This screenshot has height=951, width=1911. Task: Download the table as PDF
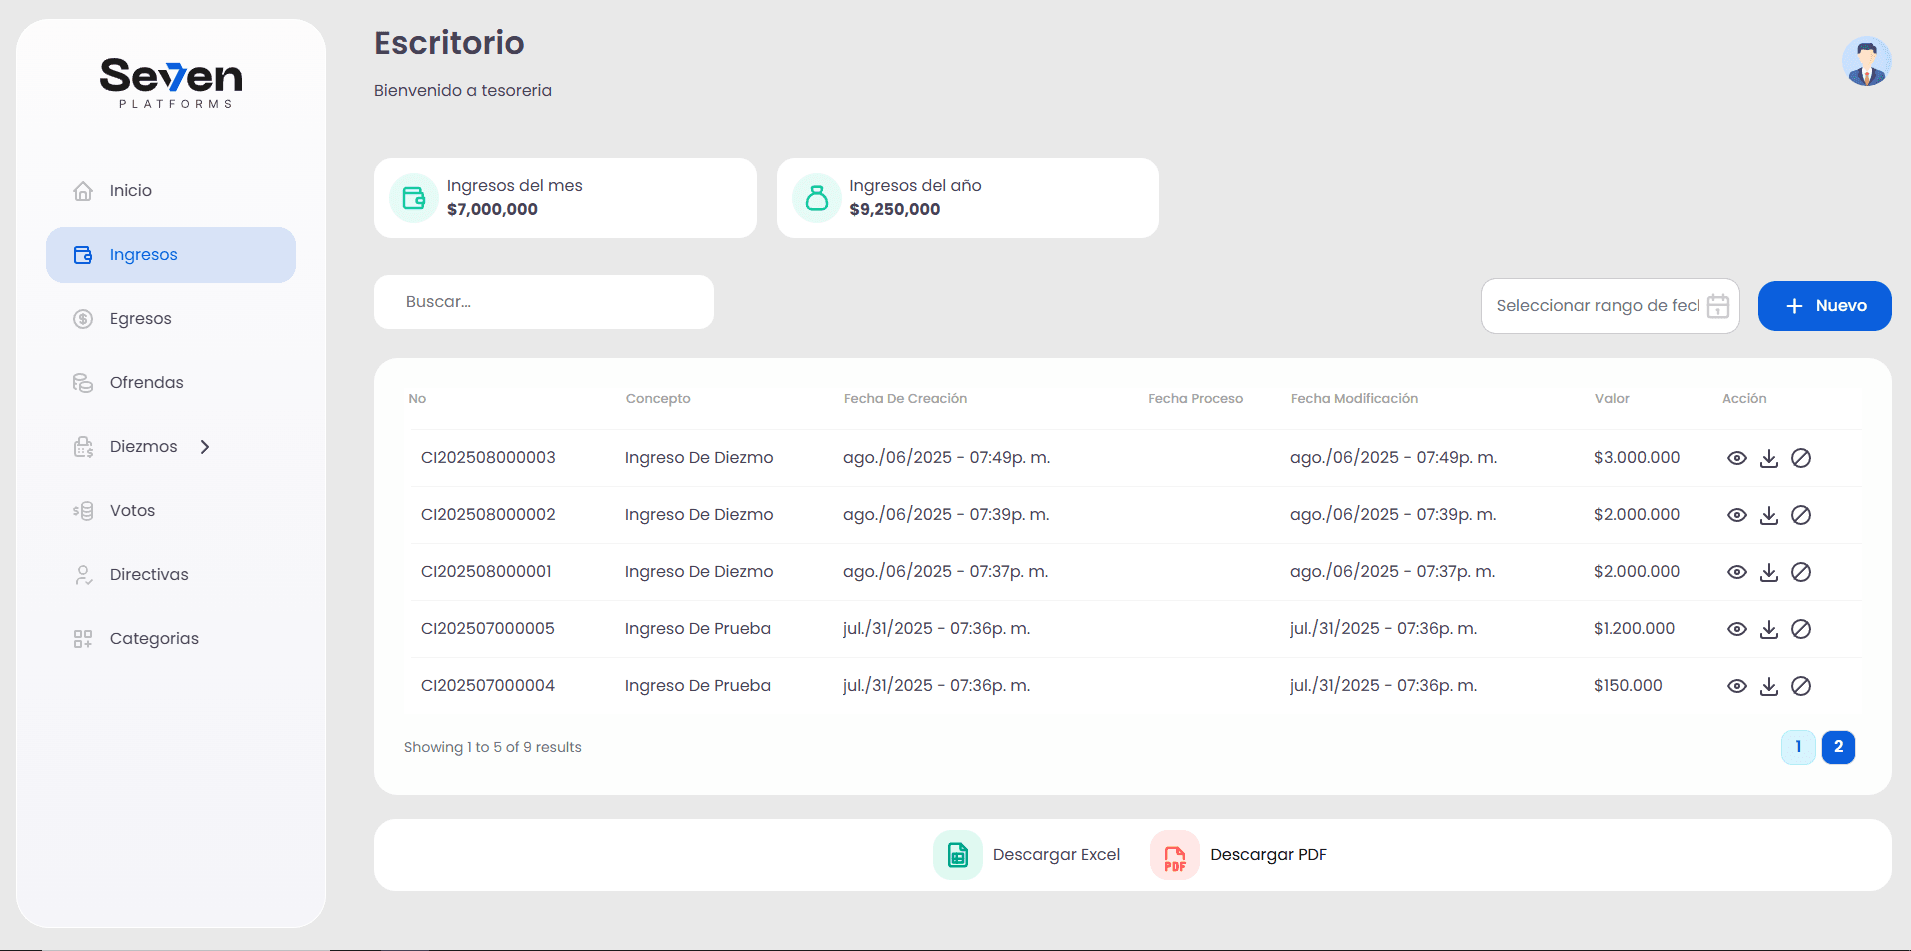tap(1239, 855)
